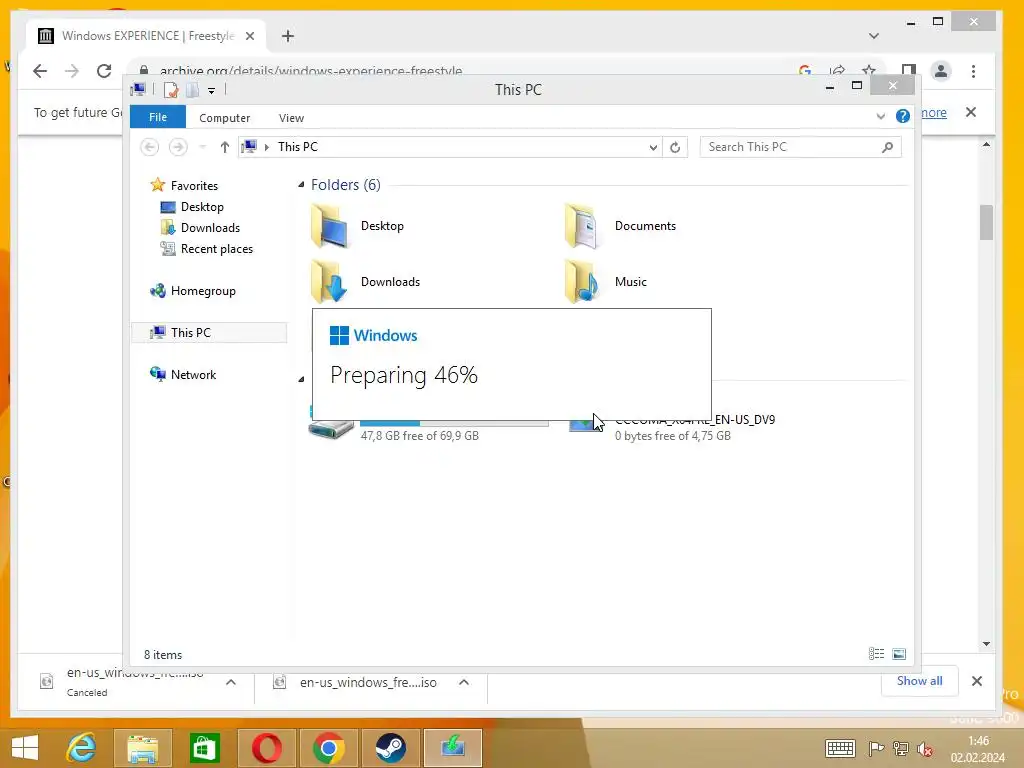Click the This PC icon in address bar

249,147
